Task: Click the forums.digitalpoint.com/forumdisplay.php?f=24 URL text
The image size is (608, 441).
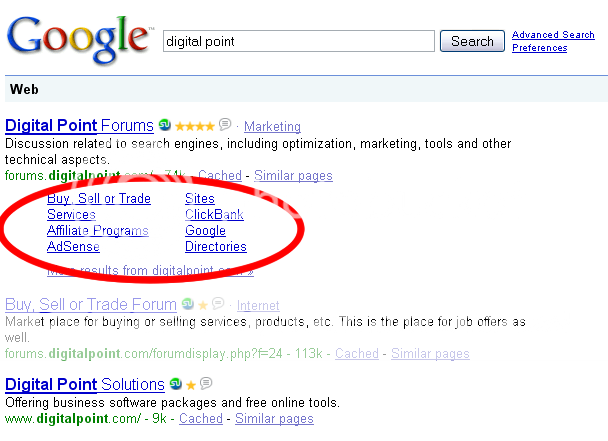Action: [x=144, y=354]
